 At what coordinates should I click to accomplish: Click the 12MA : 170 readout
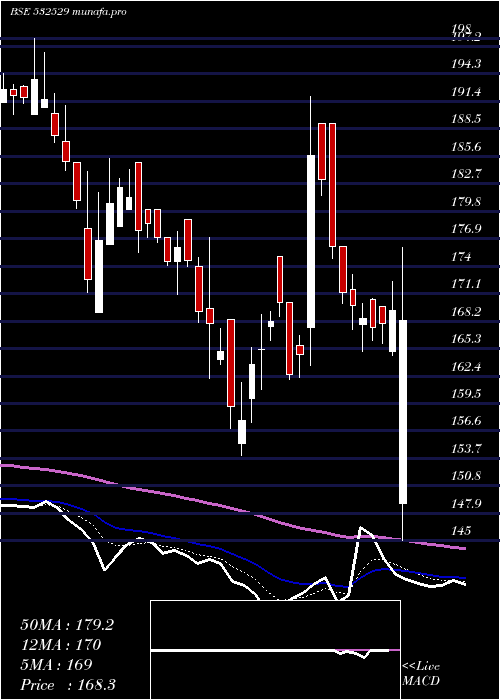[x=61, y=645]
